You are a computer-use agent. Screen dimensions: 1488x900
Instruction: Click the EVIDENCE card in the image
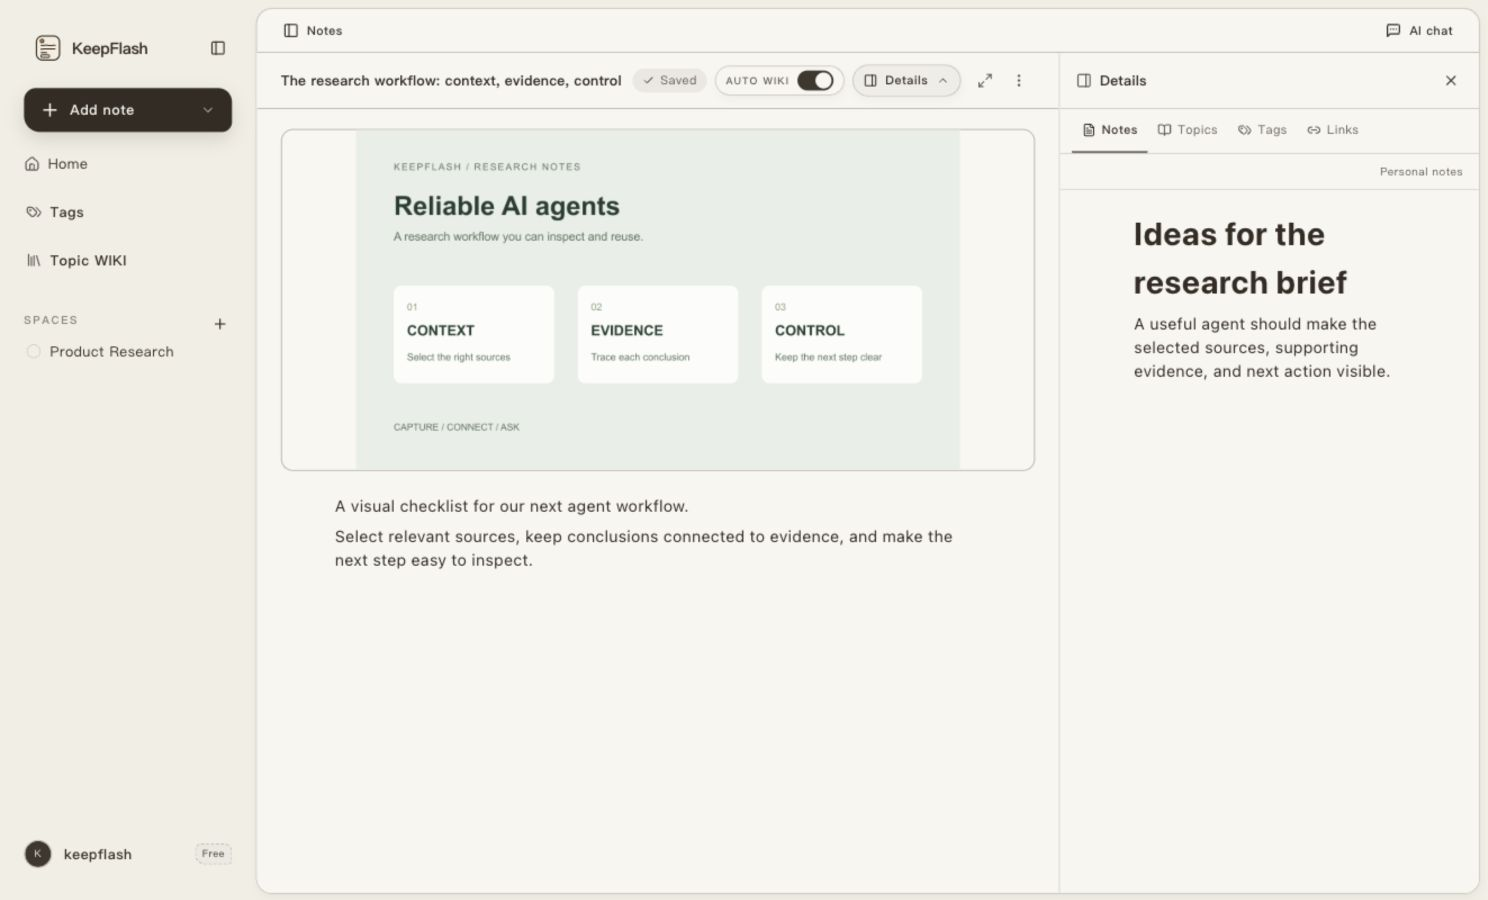pyautogui.click(x=658, y=334)
